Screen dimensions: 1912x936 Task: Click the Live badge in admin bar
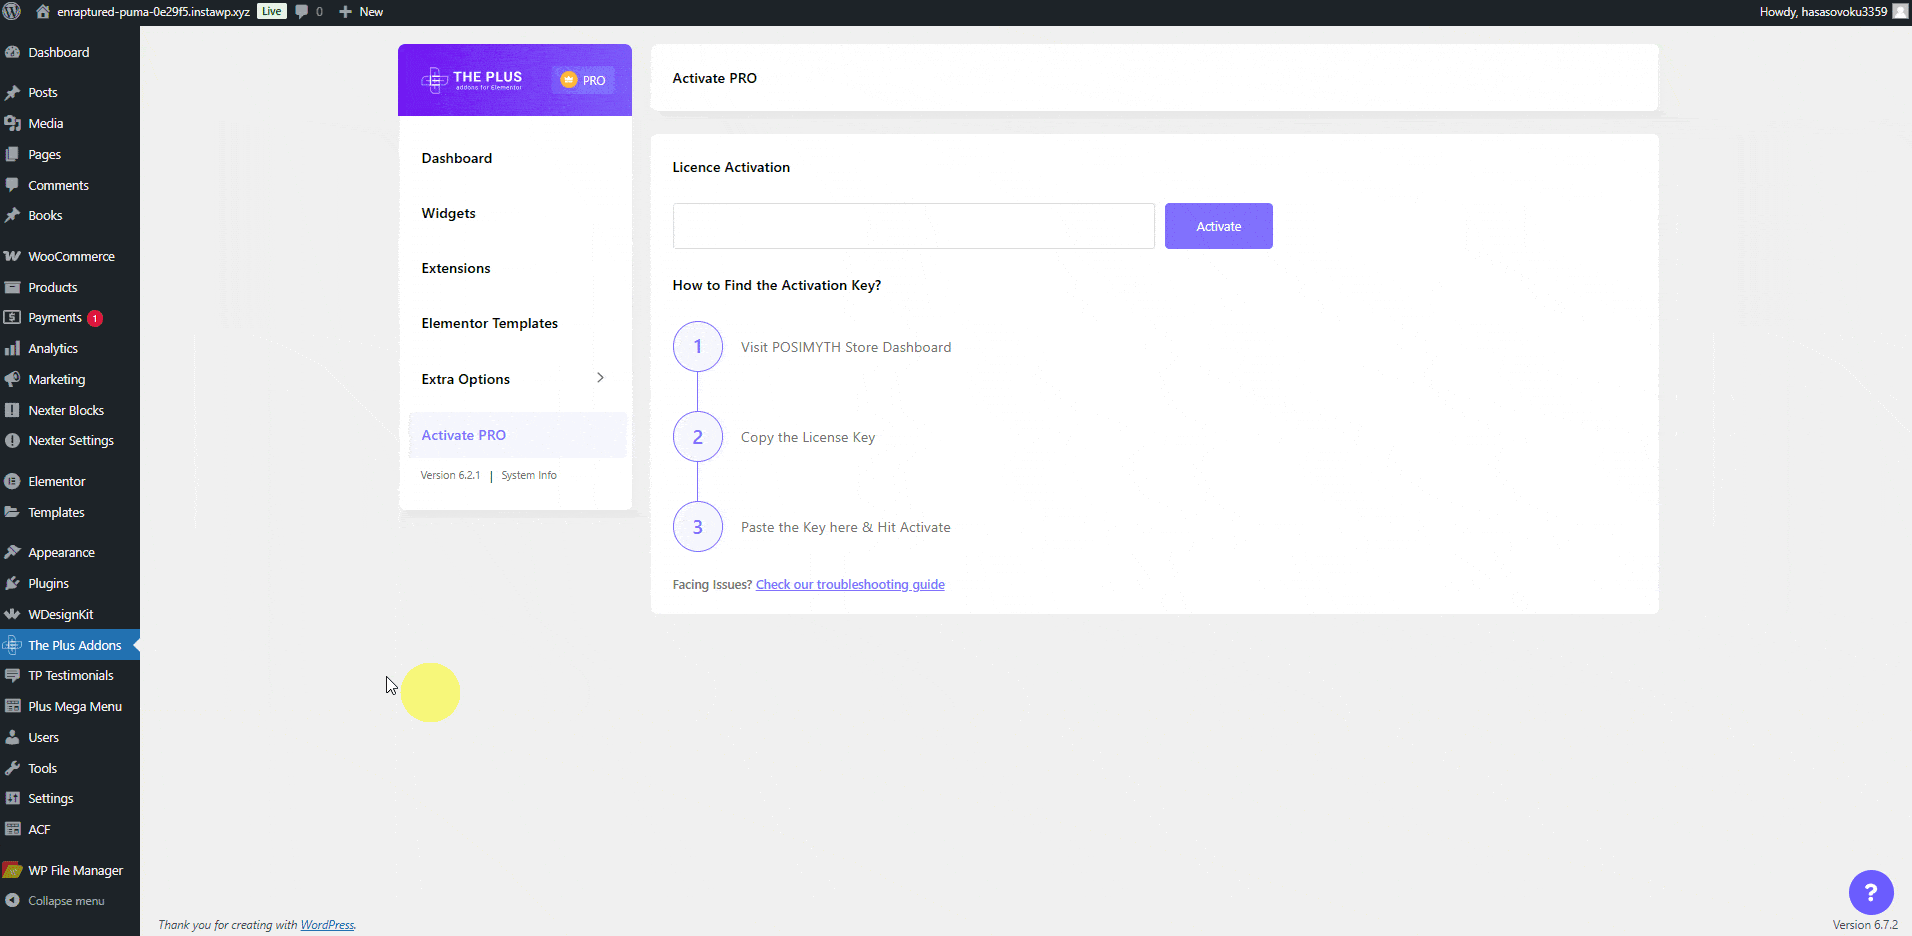pos(272,11)
